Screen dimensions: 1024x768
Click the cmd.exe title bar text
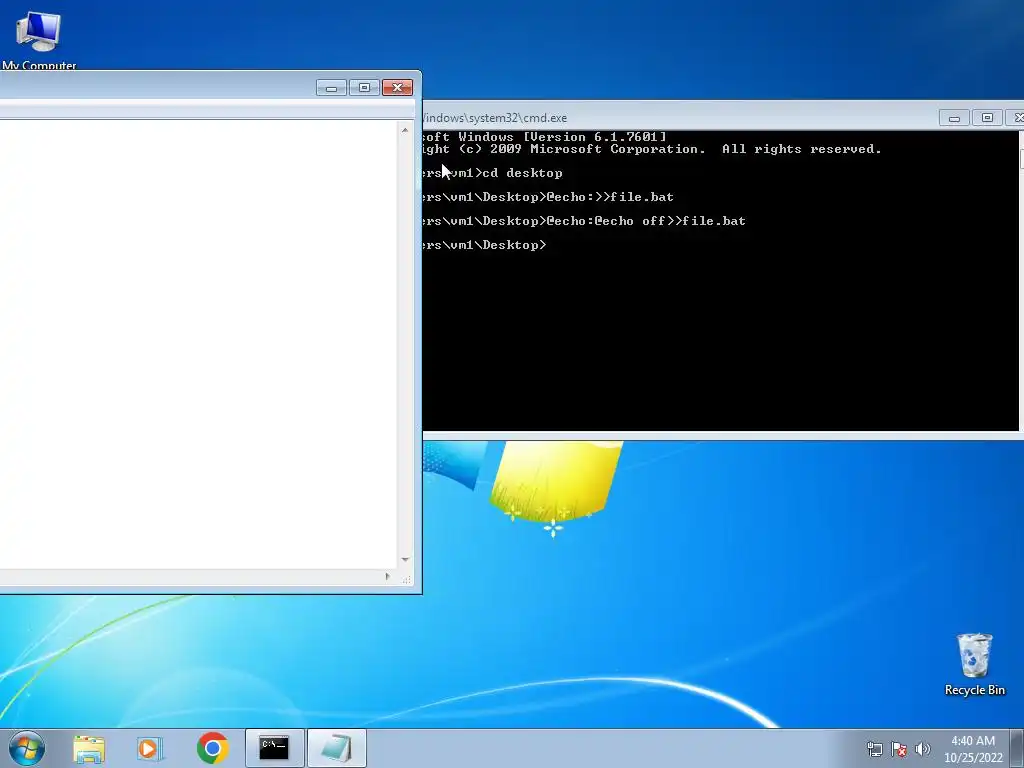point(493,118)
